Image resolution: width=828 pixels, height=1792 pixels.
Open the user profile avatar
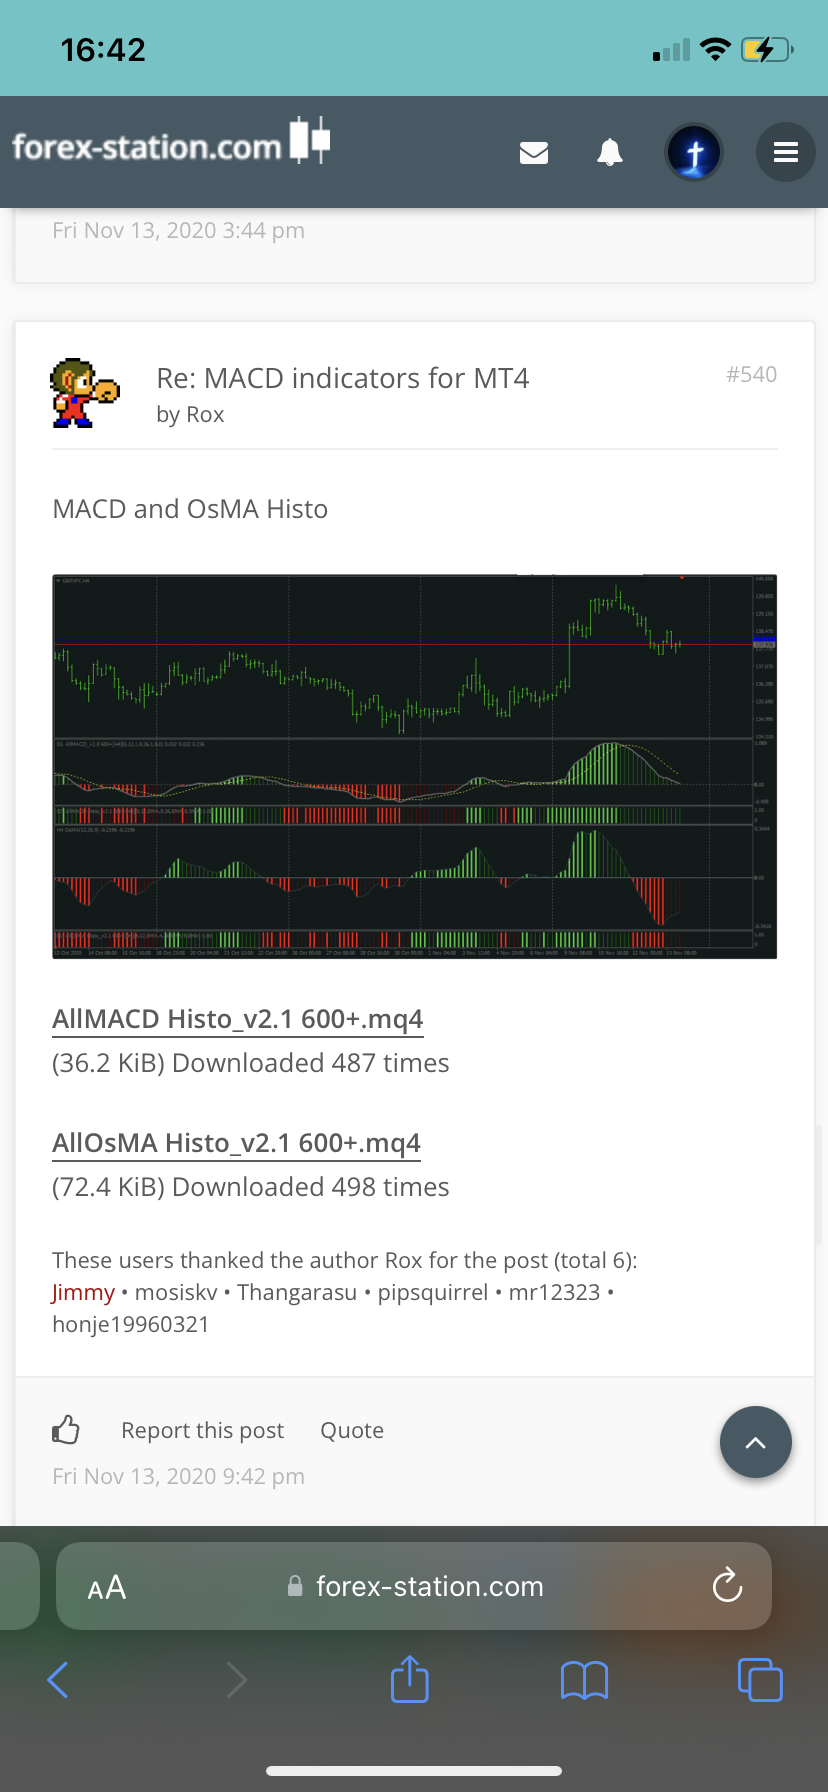(x=694, y=152)
